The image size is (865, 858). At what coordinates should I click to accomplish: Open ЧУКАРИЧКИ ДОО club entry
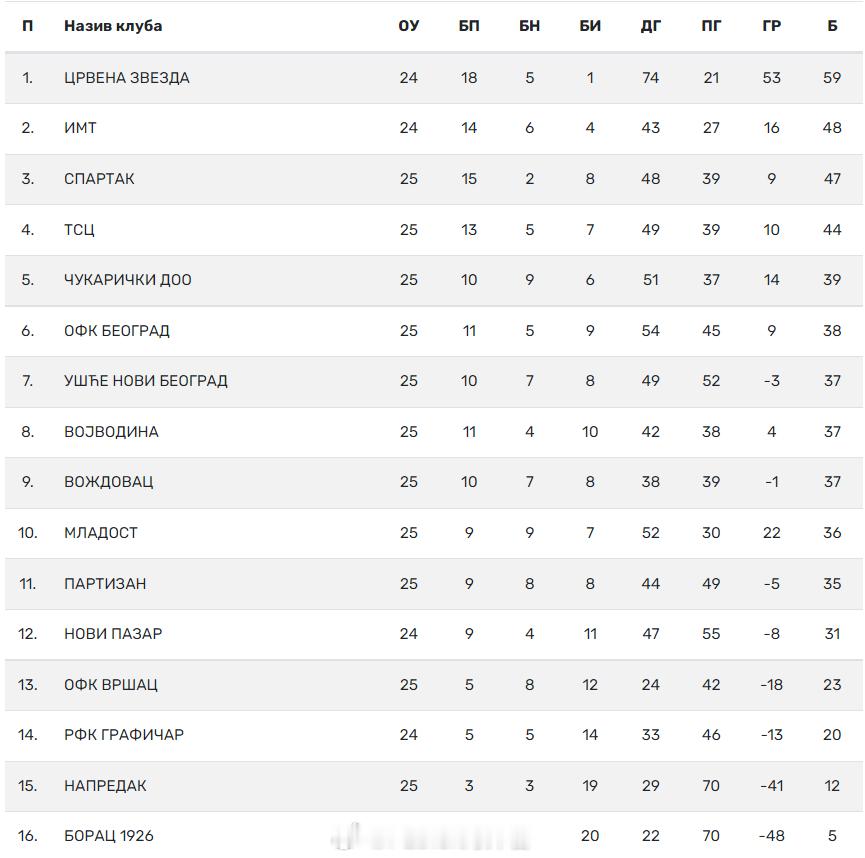128,280
